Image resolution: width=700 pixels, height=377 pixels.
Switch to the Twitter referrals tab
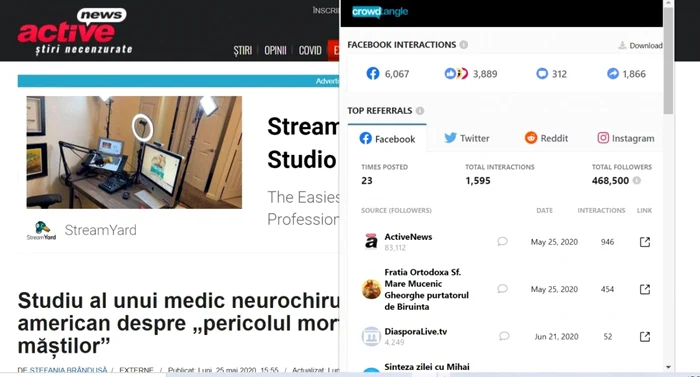(467, 138)
